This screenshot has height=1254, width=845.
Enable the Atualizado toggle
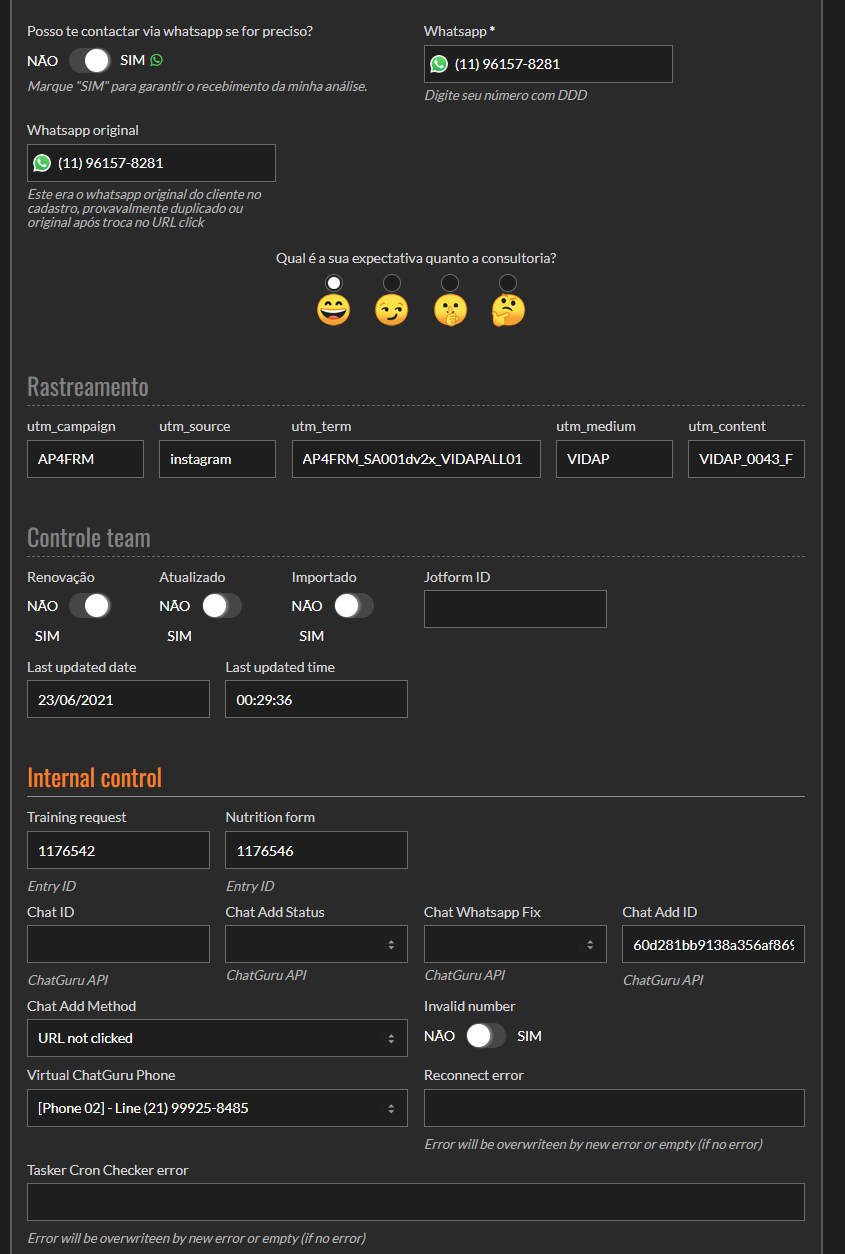click(x=221, y=606)
